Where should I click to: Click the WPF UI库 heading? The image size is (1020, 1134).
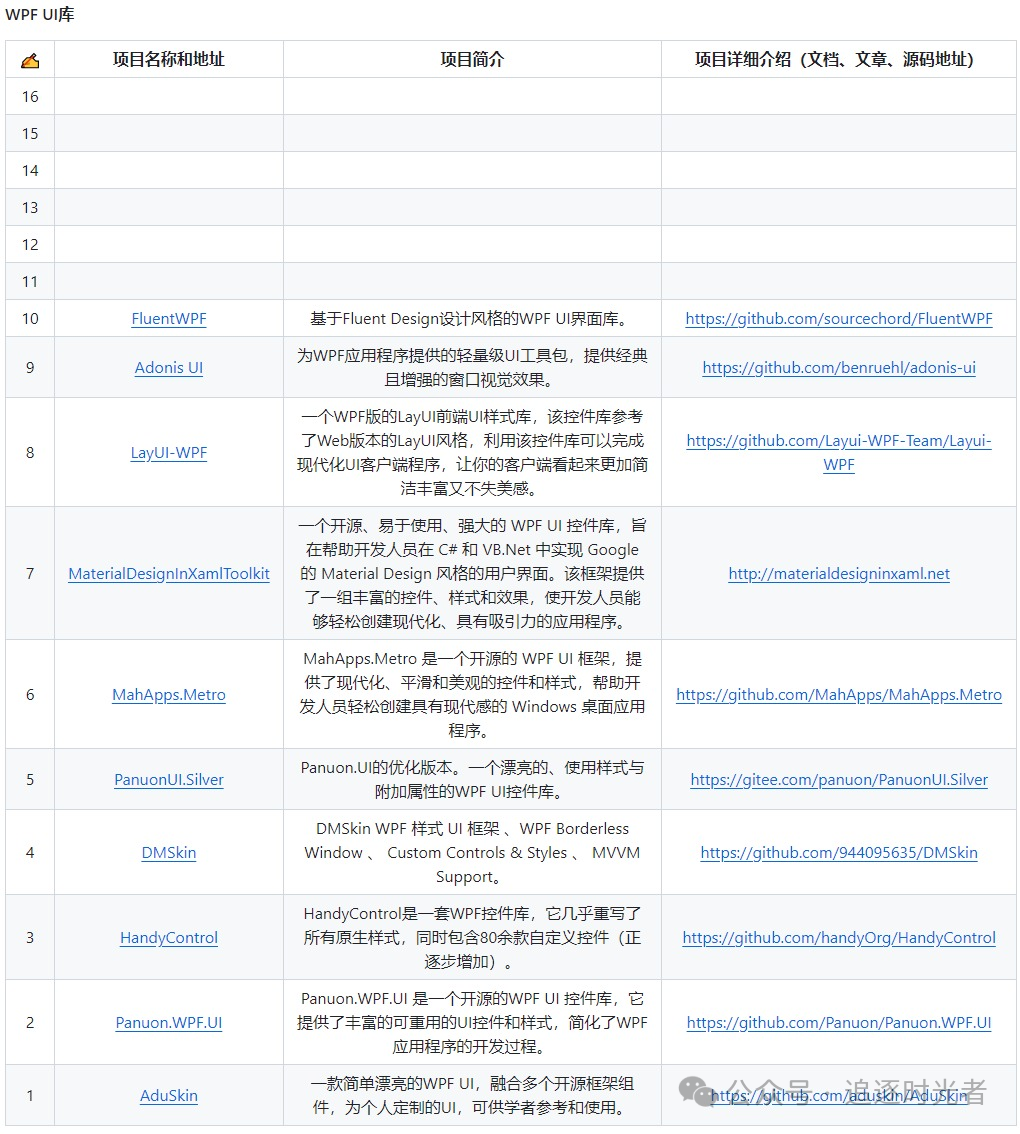[x=40, y=14]
